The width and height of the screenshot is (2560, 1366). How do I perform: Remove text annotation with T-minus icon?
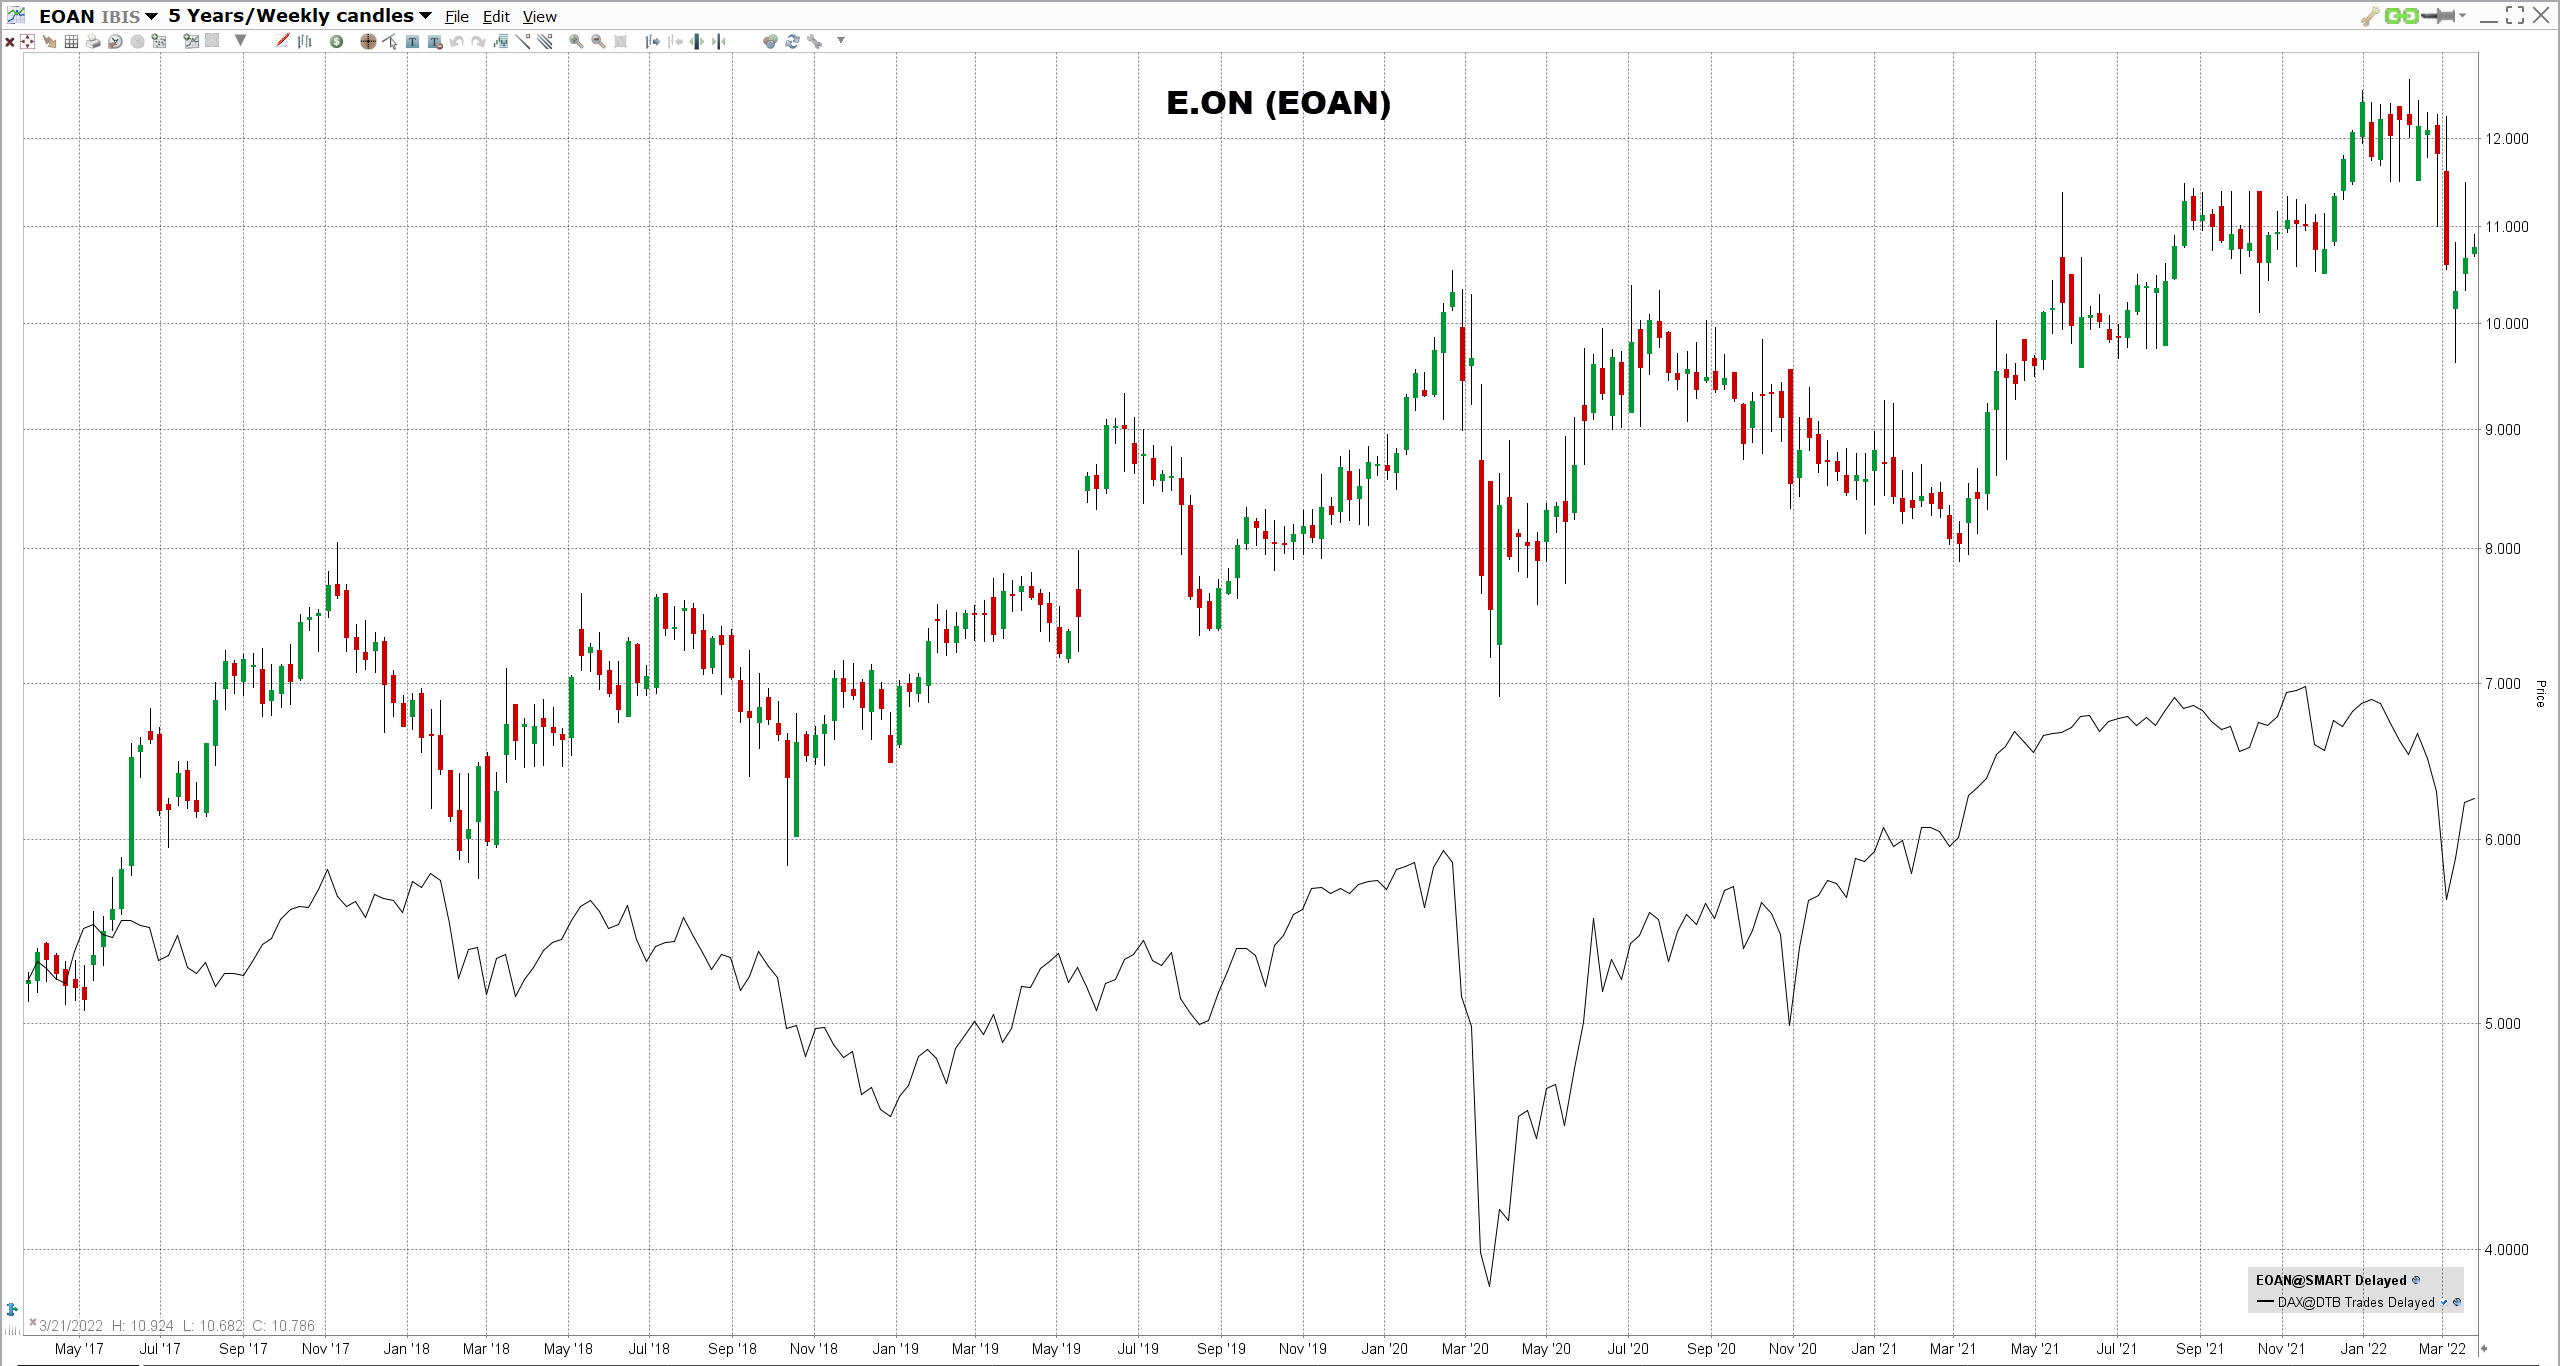(x=435, y=41)
